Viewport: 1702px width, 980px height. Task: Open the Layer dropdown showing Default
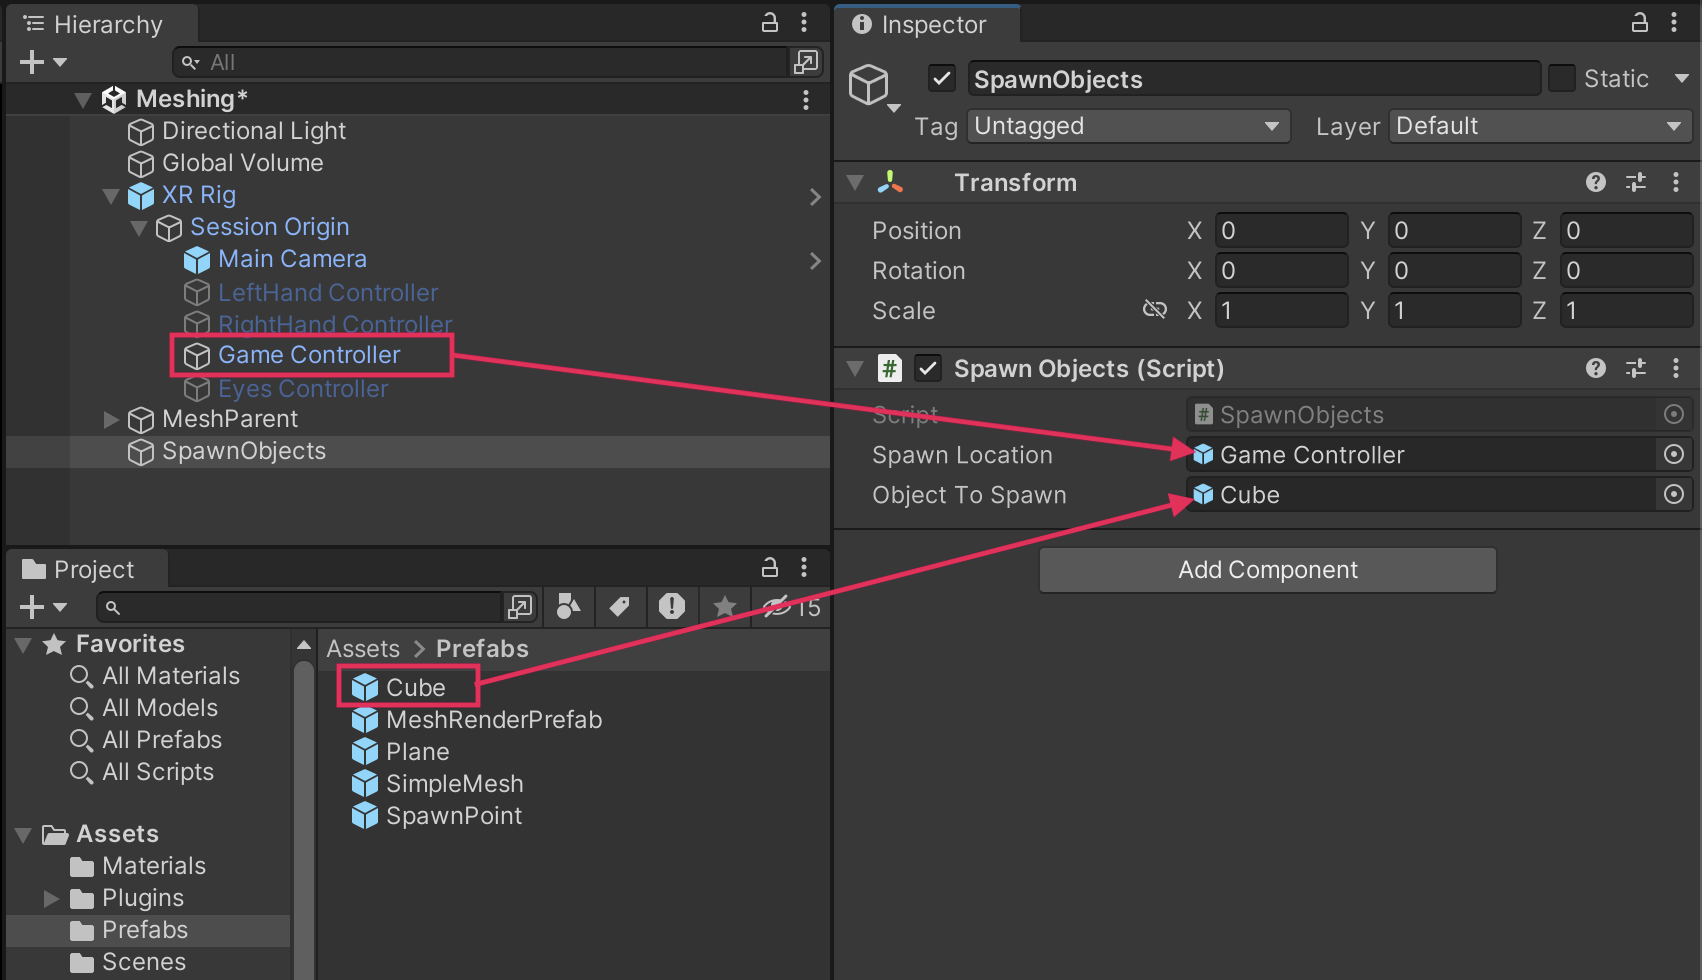click(1539, 126)
